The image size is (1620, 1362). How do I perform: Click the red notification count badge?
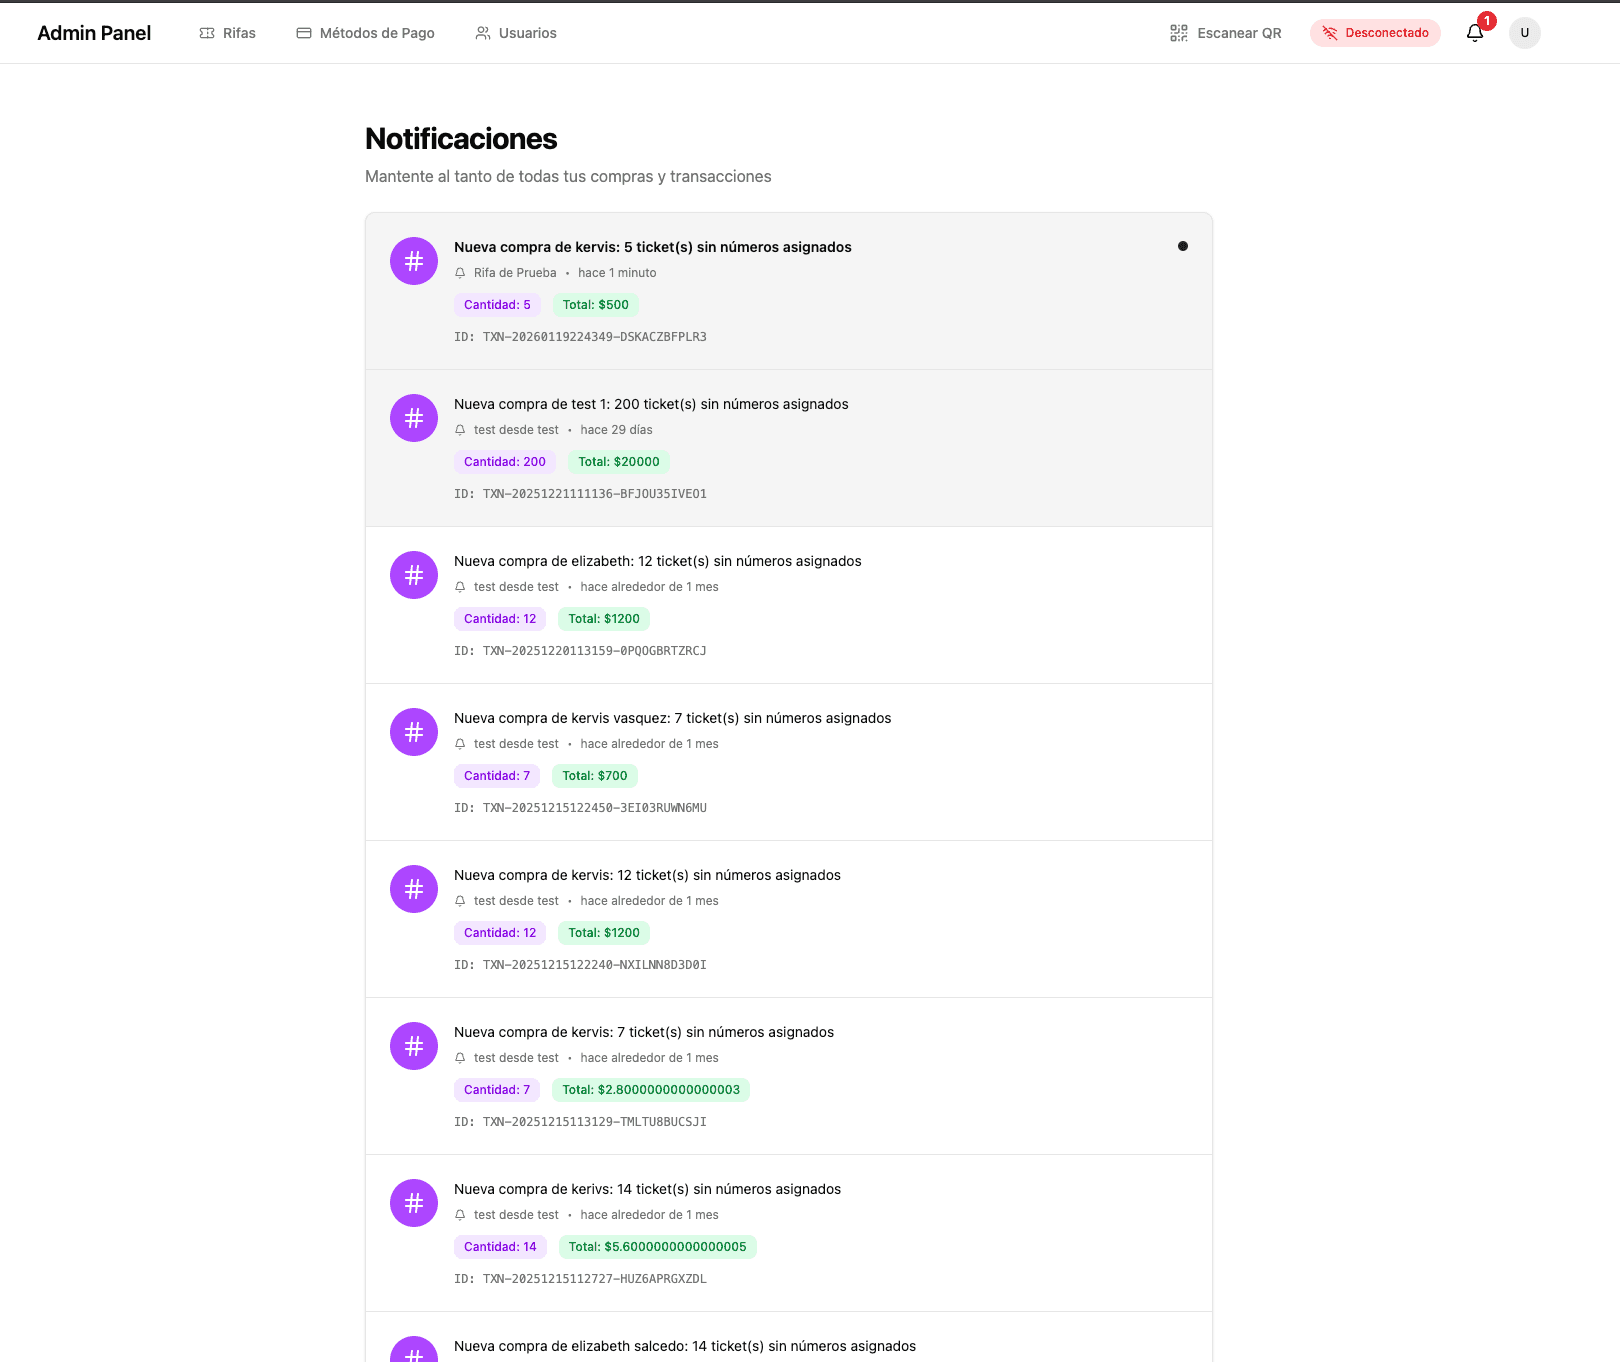(x=1486, y=19)
